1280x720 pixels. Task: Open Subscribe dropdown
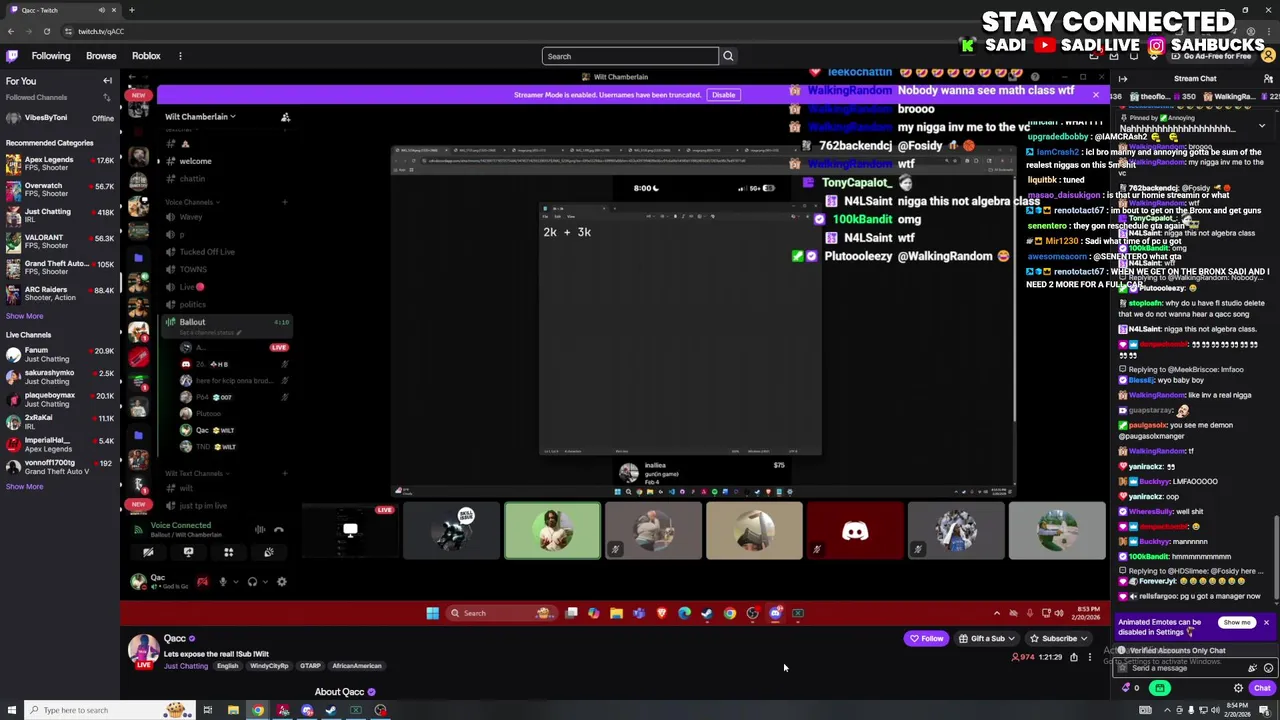[1058, 638]
